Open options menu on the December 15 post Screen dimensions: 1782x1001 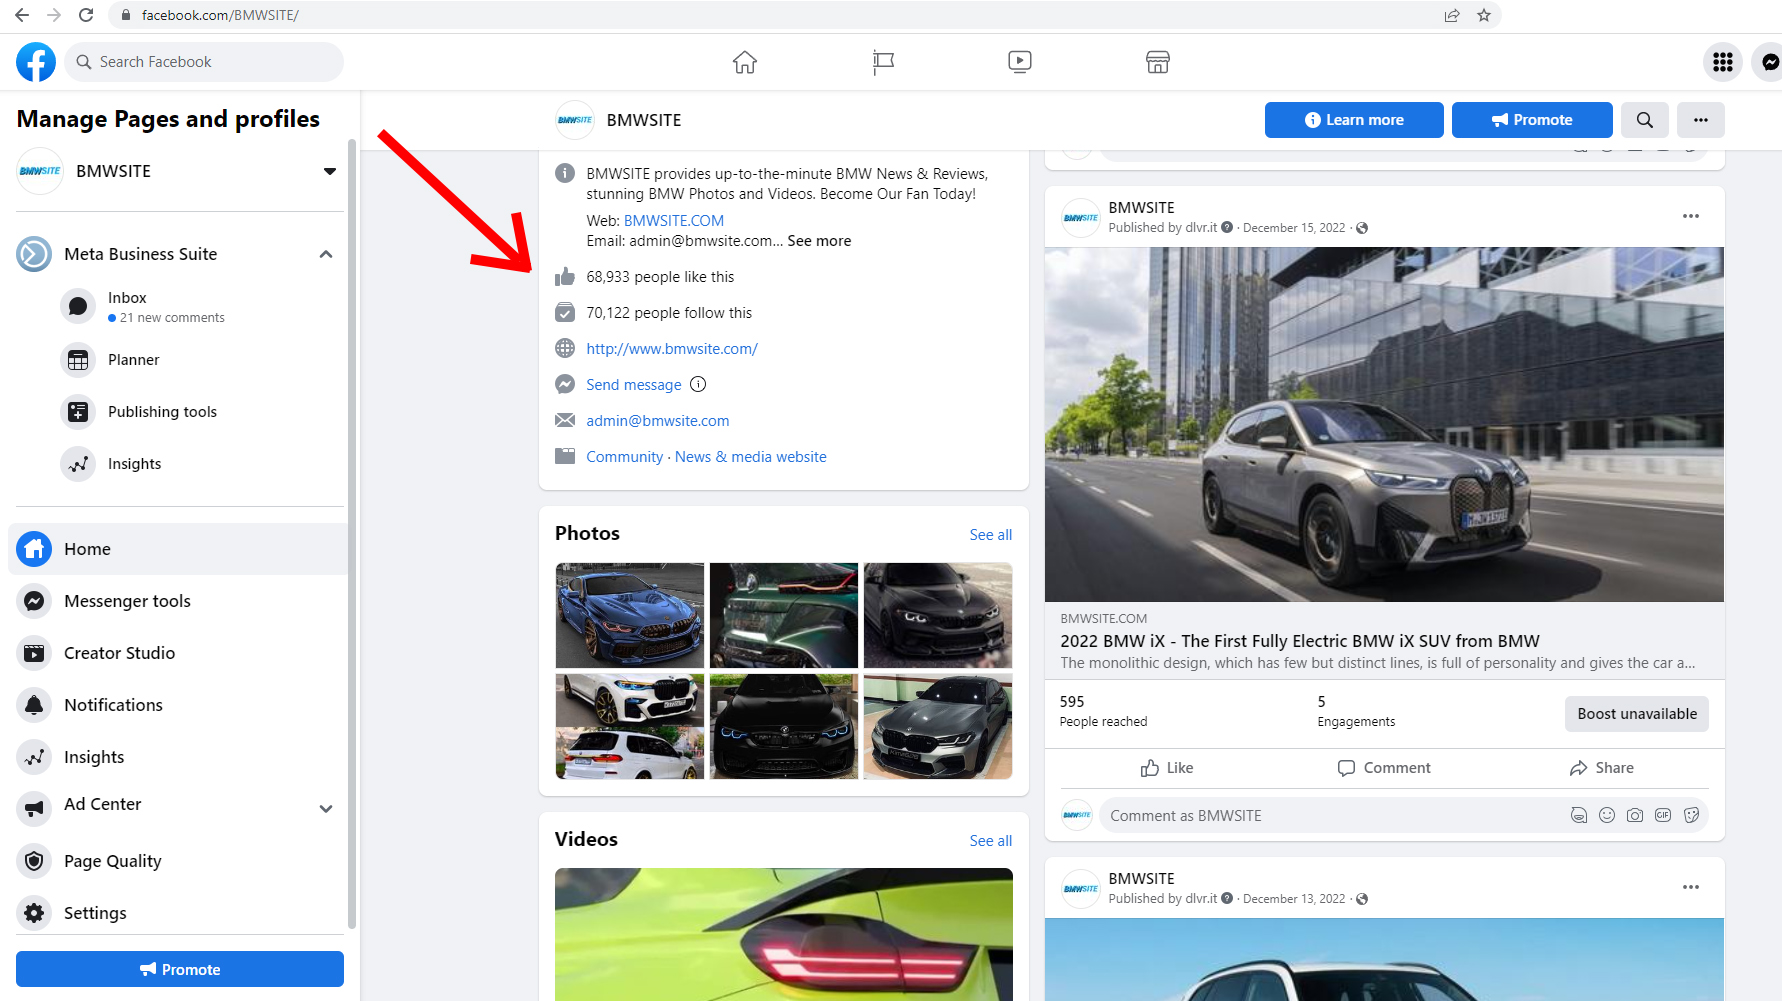pyautogui.click(x=1691, y=216)
